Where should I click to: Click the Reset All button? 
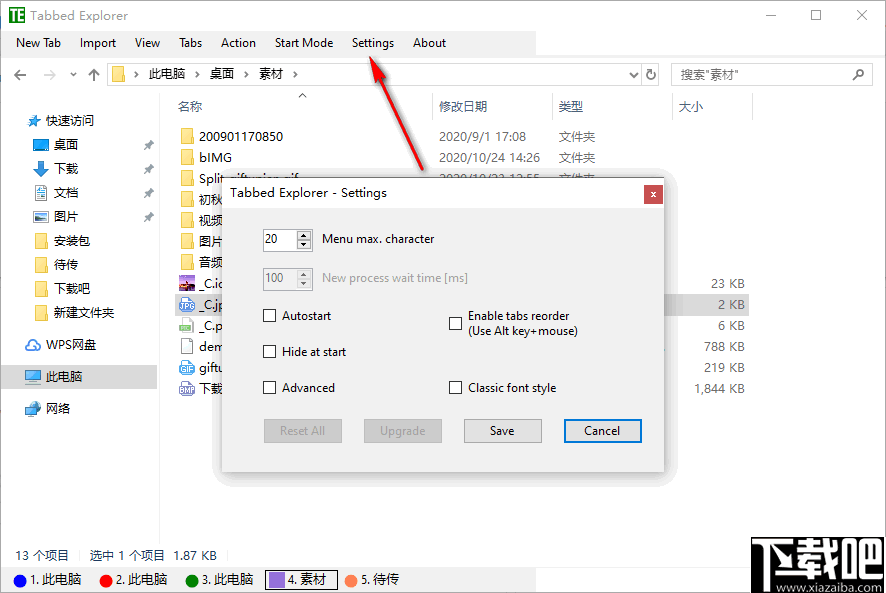pos(302,430)
